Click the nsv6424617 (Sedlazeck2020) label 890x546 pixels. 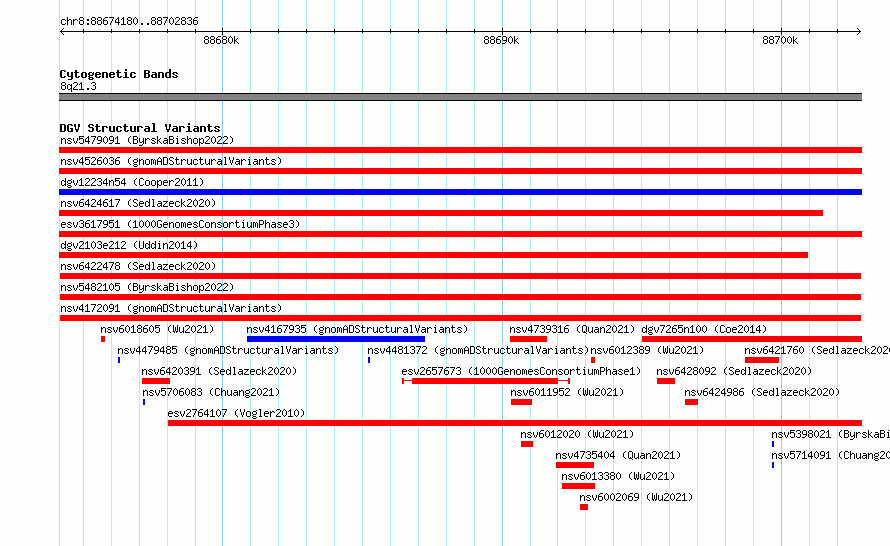click(138, 203)
